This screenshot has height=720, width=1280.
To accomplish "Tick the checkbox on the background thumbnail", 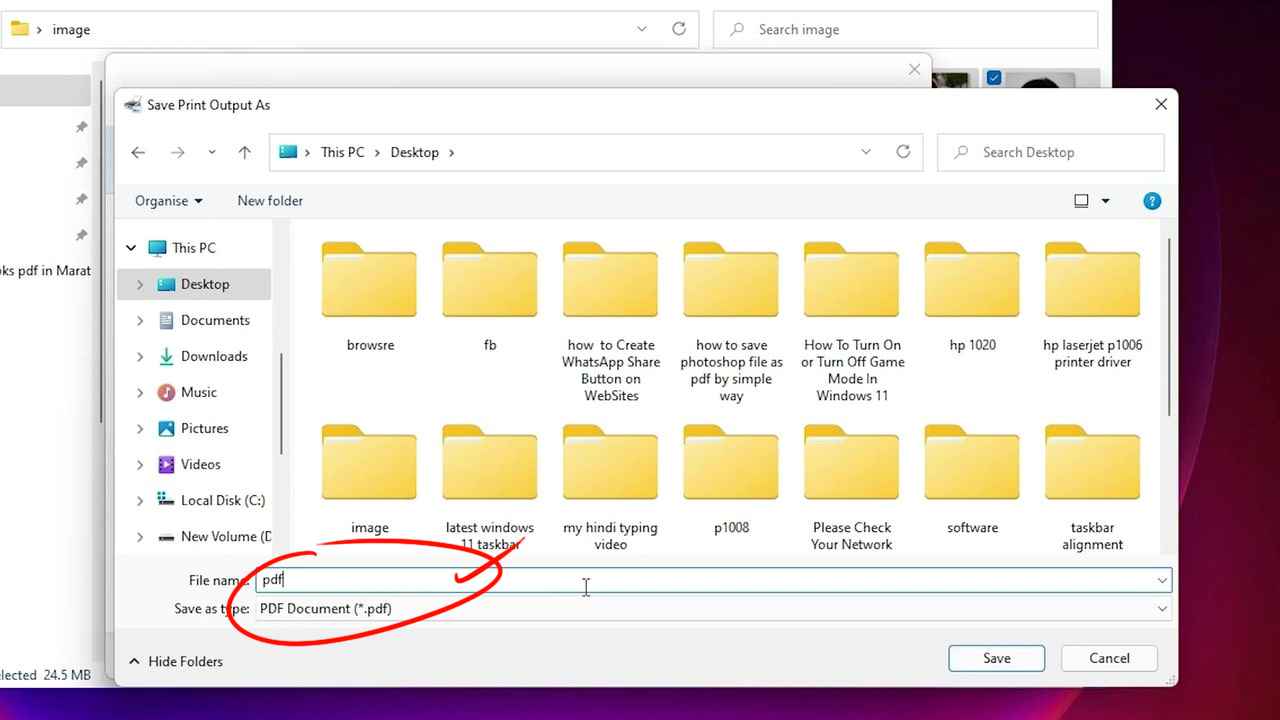I will [x=993, y=77].
